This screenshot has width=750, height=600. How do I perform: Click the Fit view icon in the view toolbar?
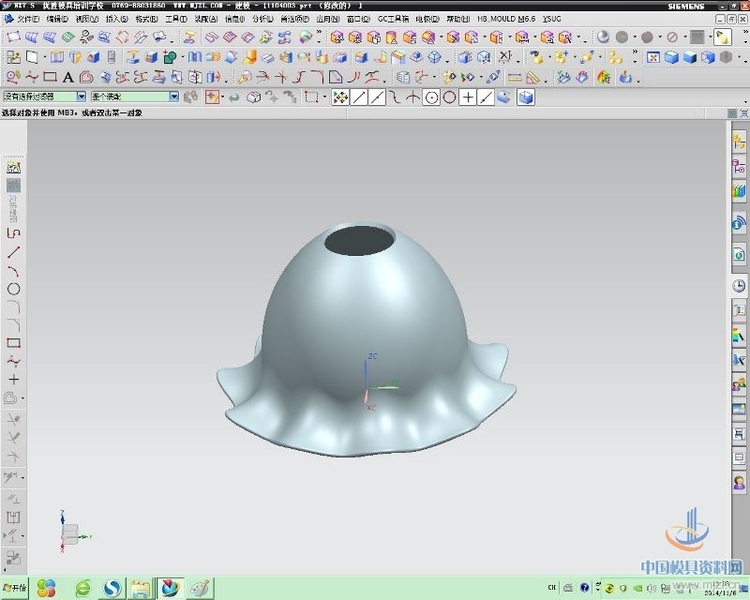(x=651, y=57)
